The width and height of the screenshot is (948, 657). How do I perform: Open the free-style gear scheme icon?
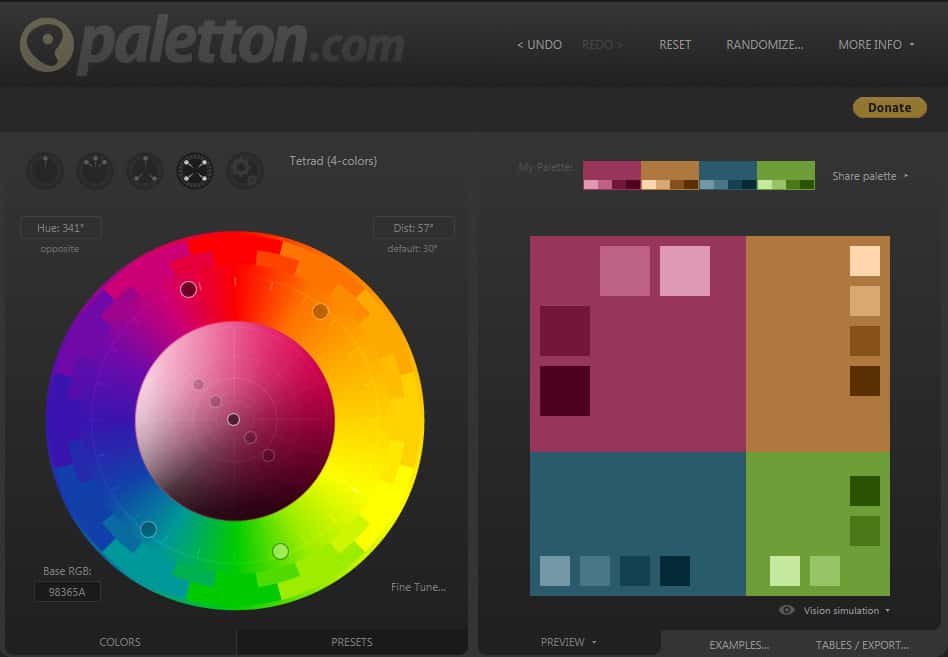pyautogui.click(x=245, y=171)
